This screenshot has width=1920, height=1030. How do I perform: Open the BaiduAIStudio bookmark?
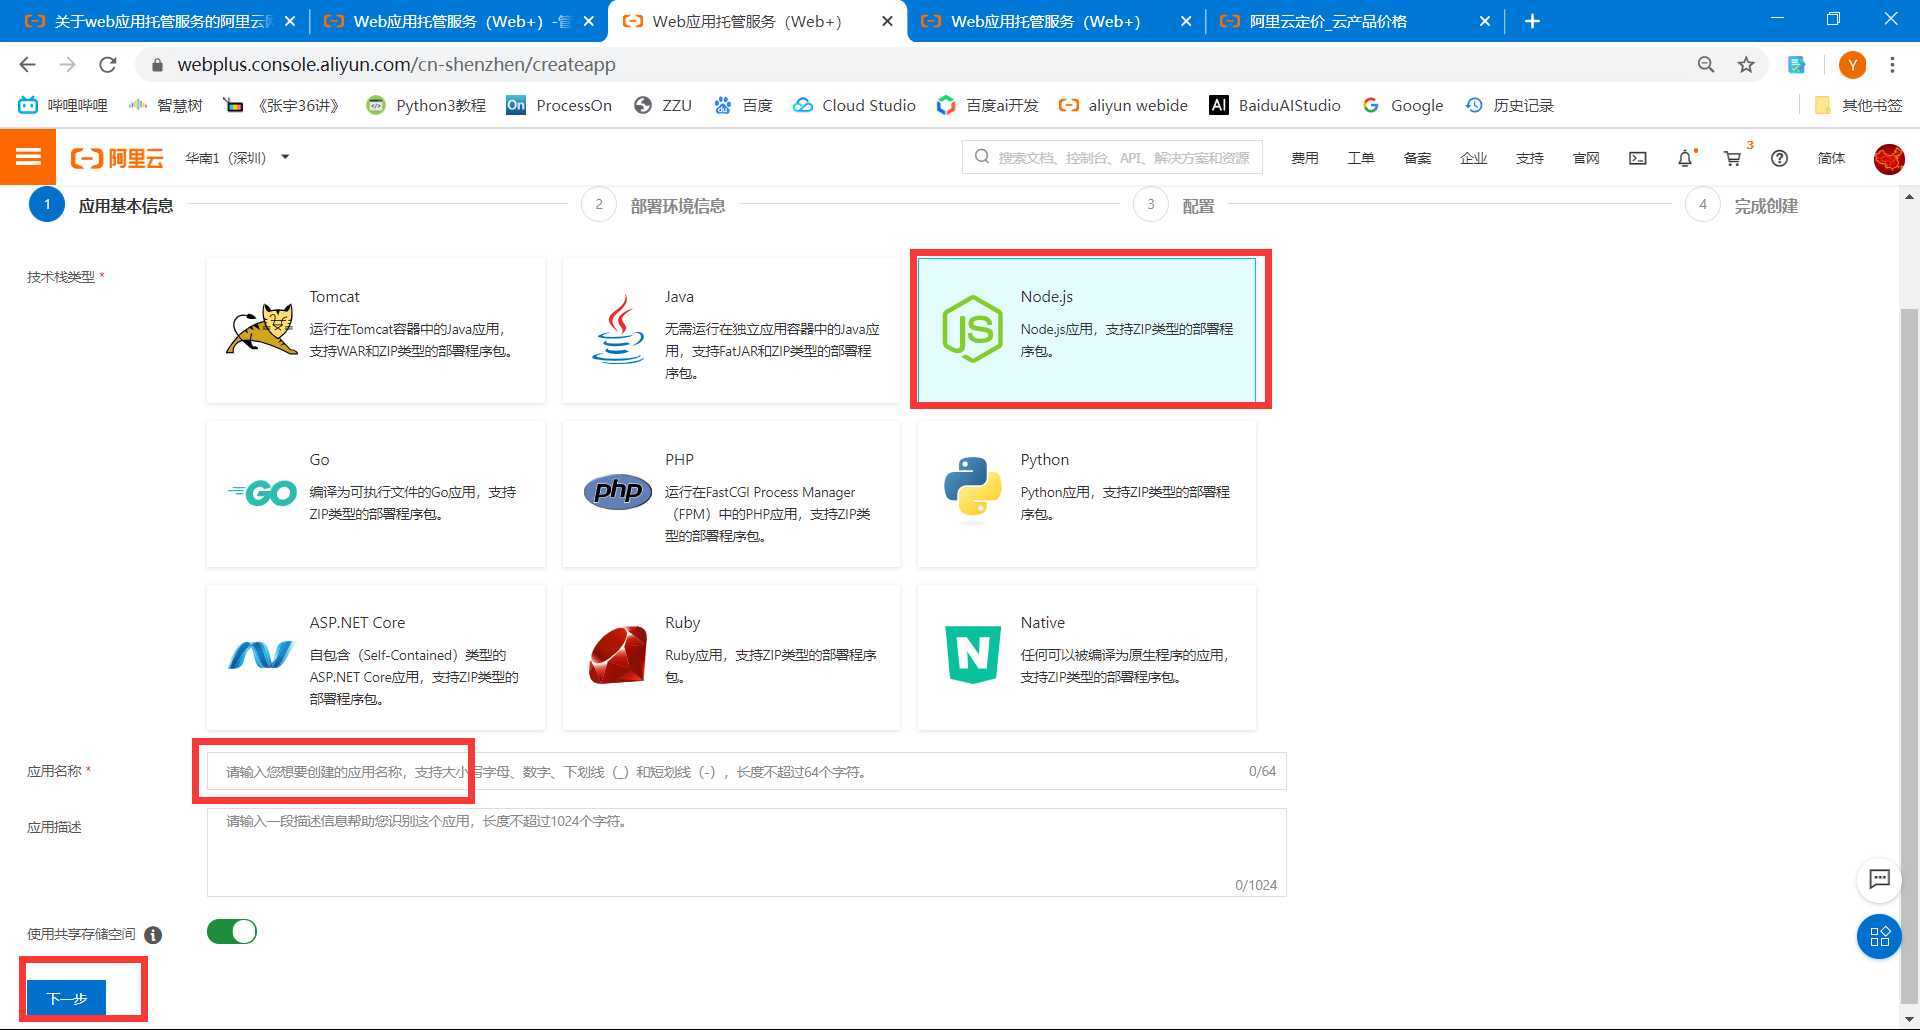1275,105
